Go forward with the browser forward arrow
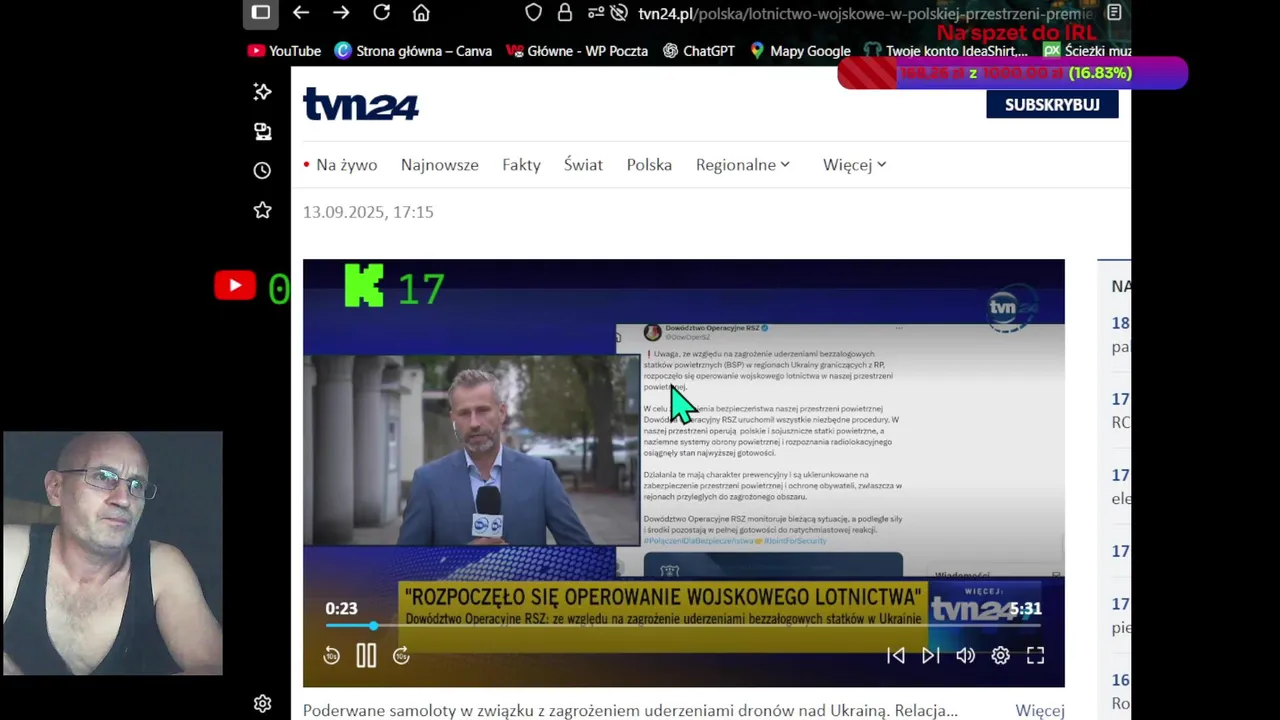The height and width of the screenshot is (720, 1280). coord(341,12)
